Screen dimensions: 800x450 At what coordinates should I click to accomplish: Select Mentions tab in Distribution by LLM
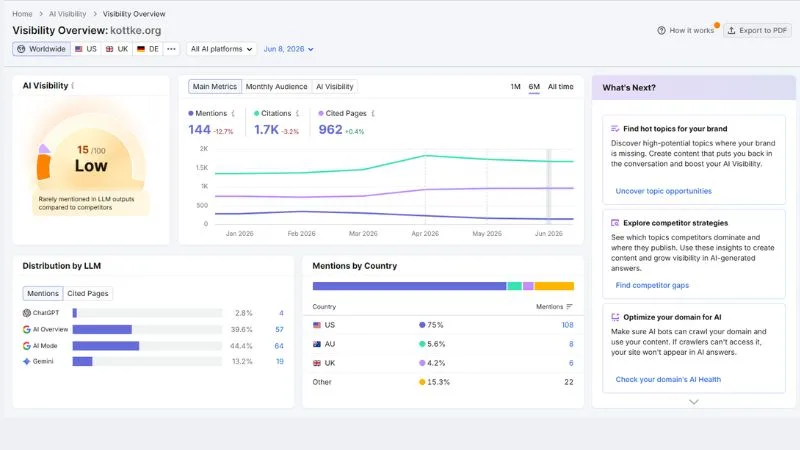[x=43, y=293]
